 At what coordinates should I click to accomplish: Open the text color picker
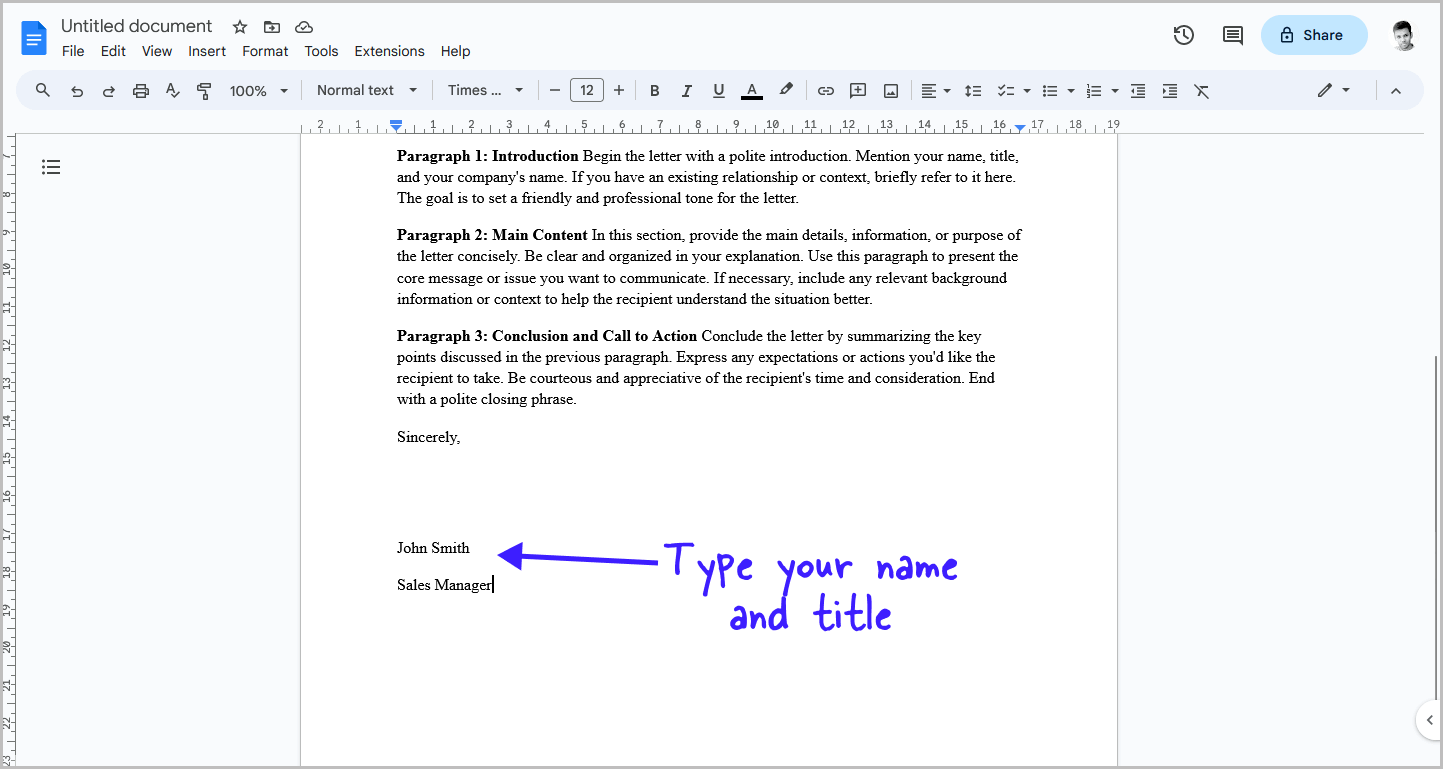(751, 89)
